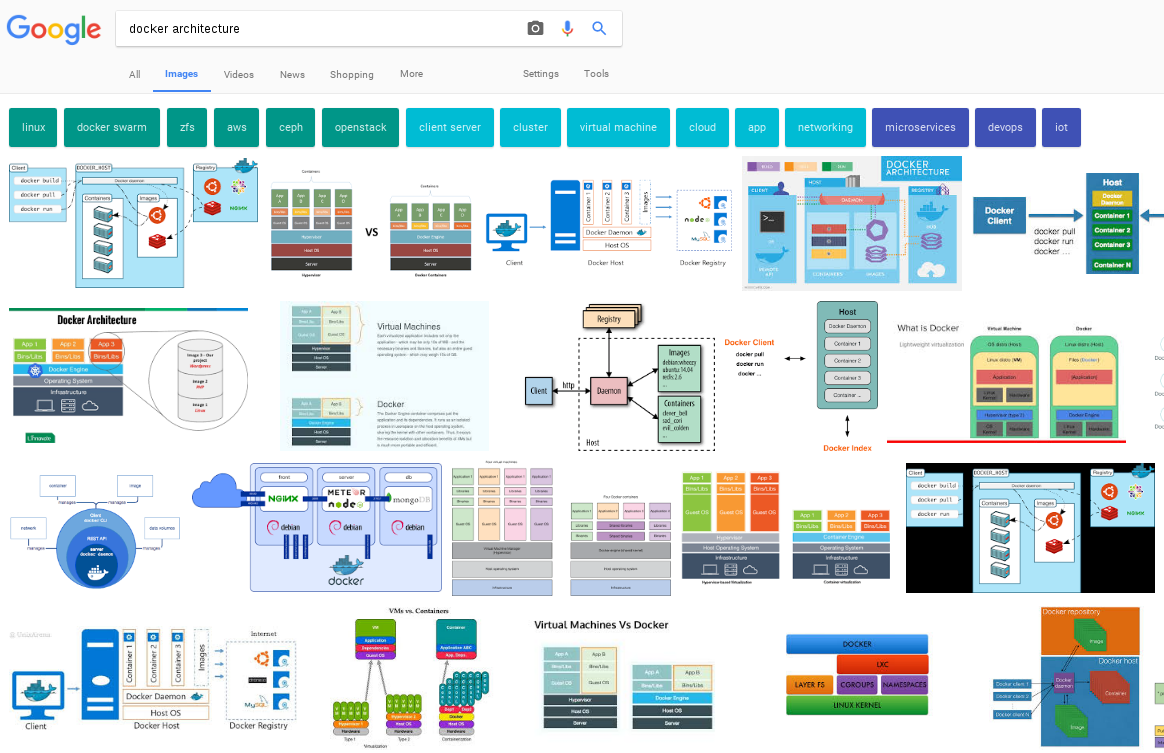Viewport: 1164px width, 753px height.
Task: Choose the ceph filter chip
Action: pyautogui.click(x=290, y=127)
